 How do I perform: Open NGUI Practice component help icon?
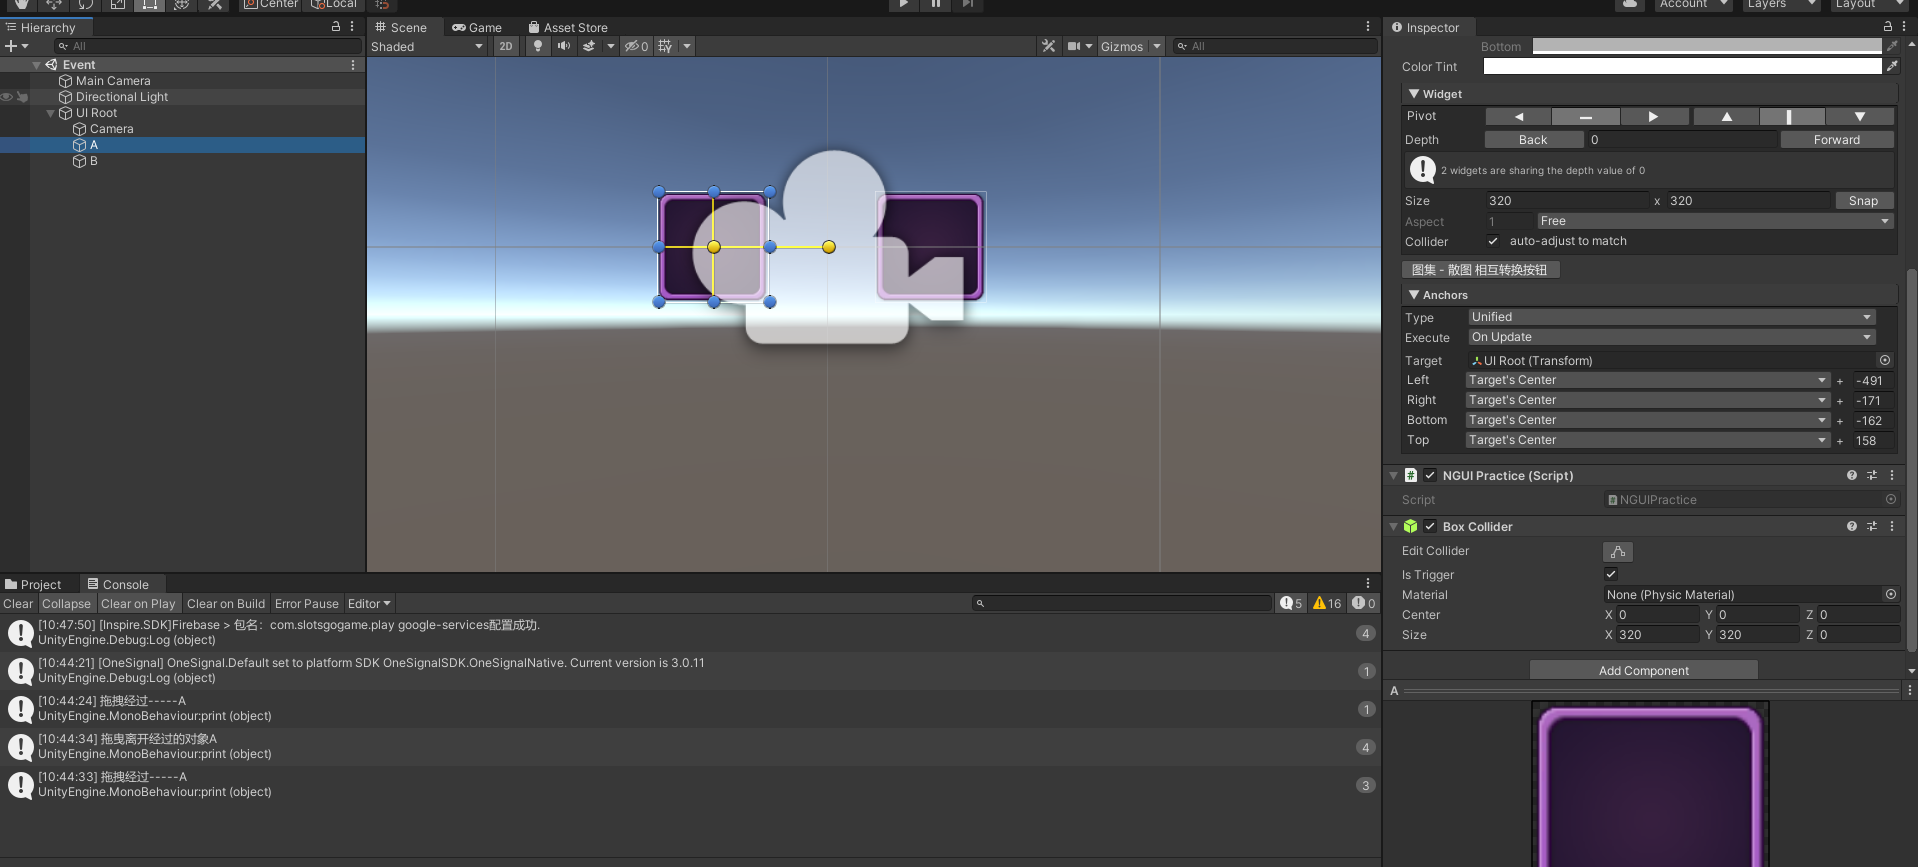[1852, 475]
